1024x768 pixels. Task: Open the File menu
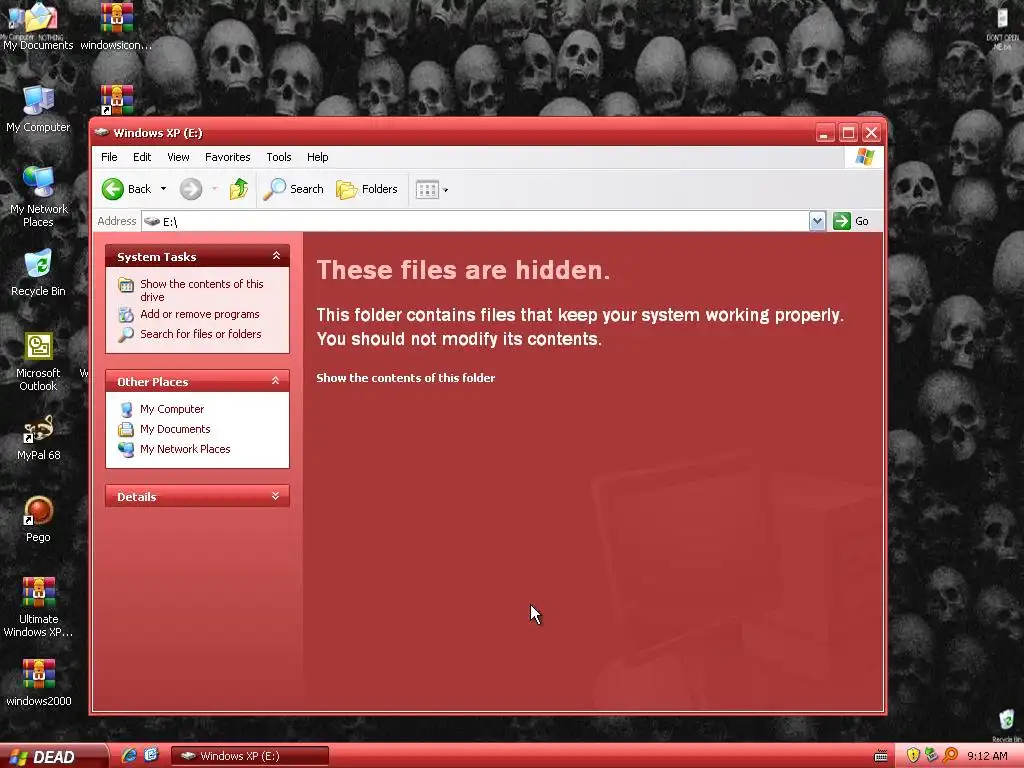[x=109, y=157]
